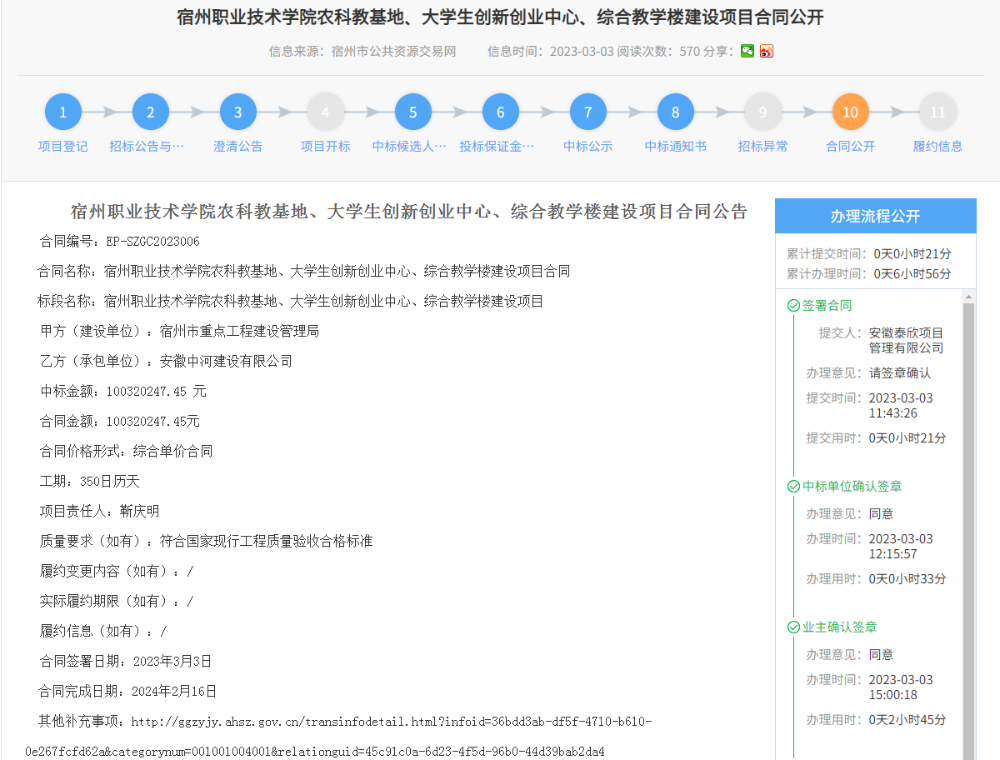Switch to 投标保证金… step label
This screenshot has width=1000, height=760.
(x=497, y=147)
